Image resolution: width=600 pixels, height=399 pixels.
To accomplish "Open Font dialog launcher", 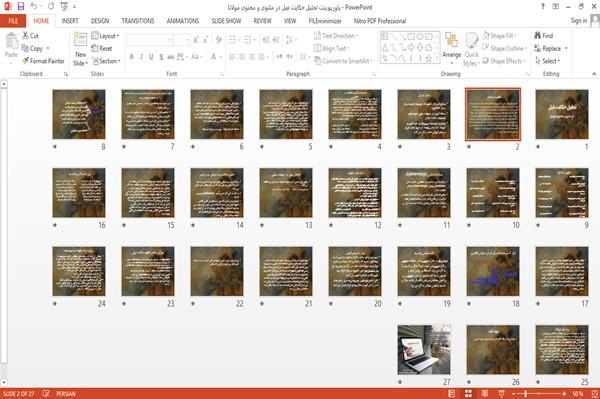I will [222, 74].
